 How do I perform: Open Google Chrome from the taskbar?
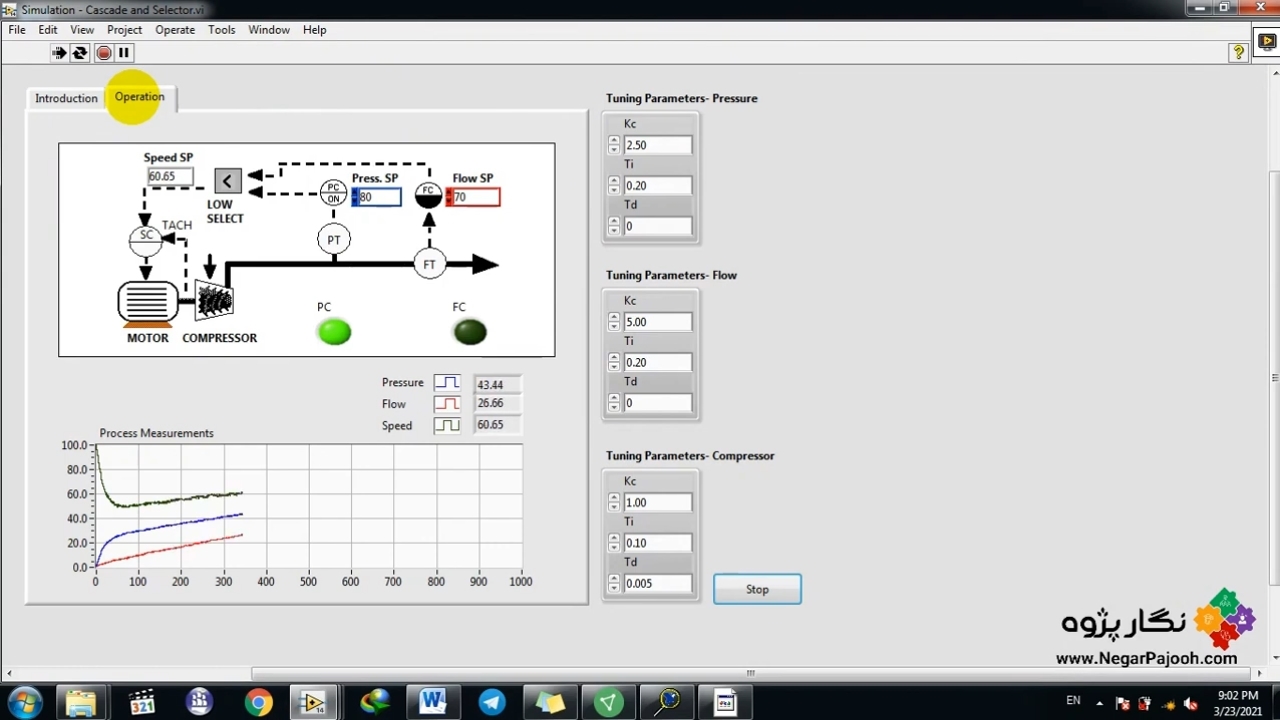pyautogui.click(x=258, y=703)
